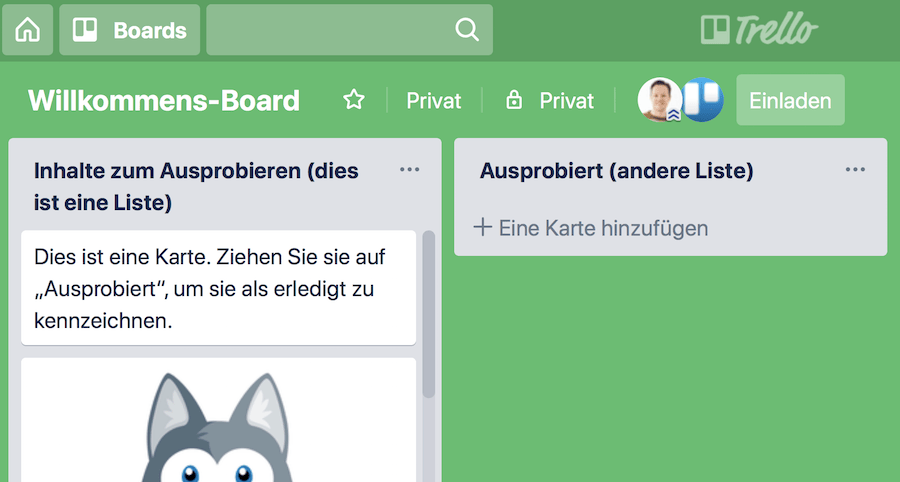Click the Privat team label beside the star

tap(433, 100)
